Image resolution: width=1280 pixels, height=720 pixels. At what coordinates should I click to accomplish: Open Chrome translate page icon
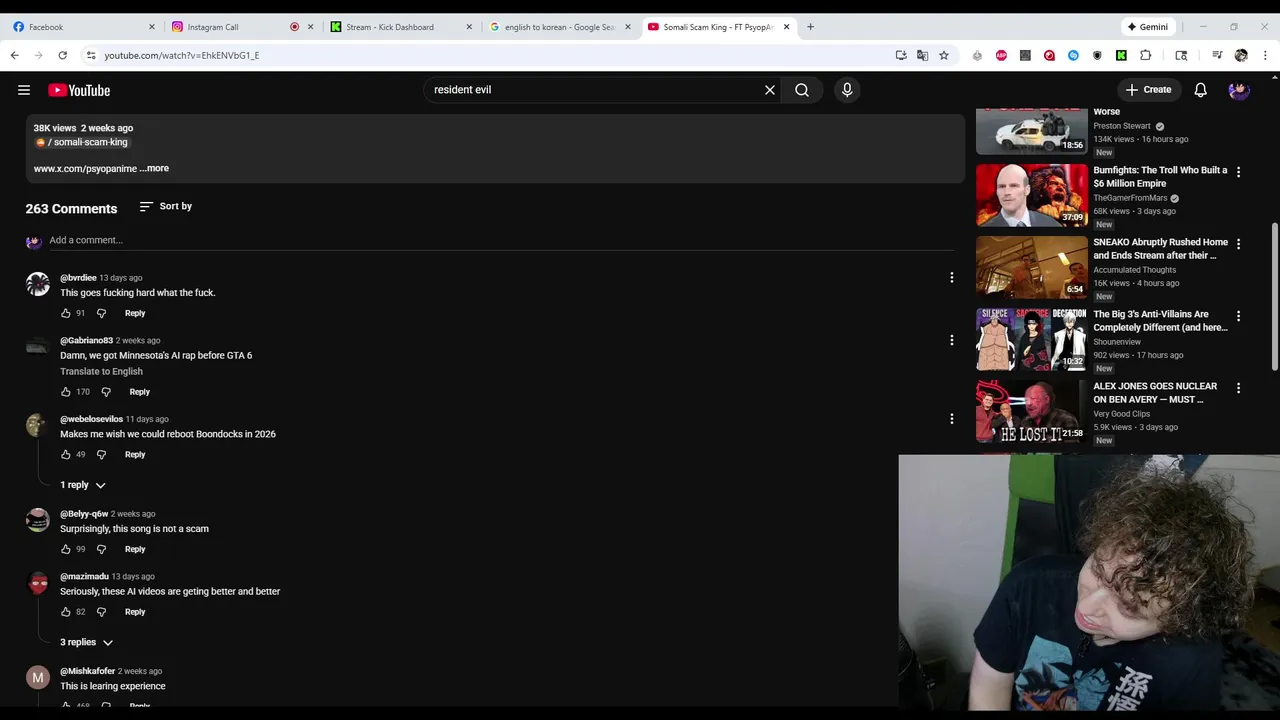click(922, 55)
